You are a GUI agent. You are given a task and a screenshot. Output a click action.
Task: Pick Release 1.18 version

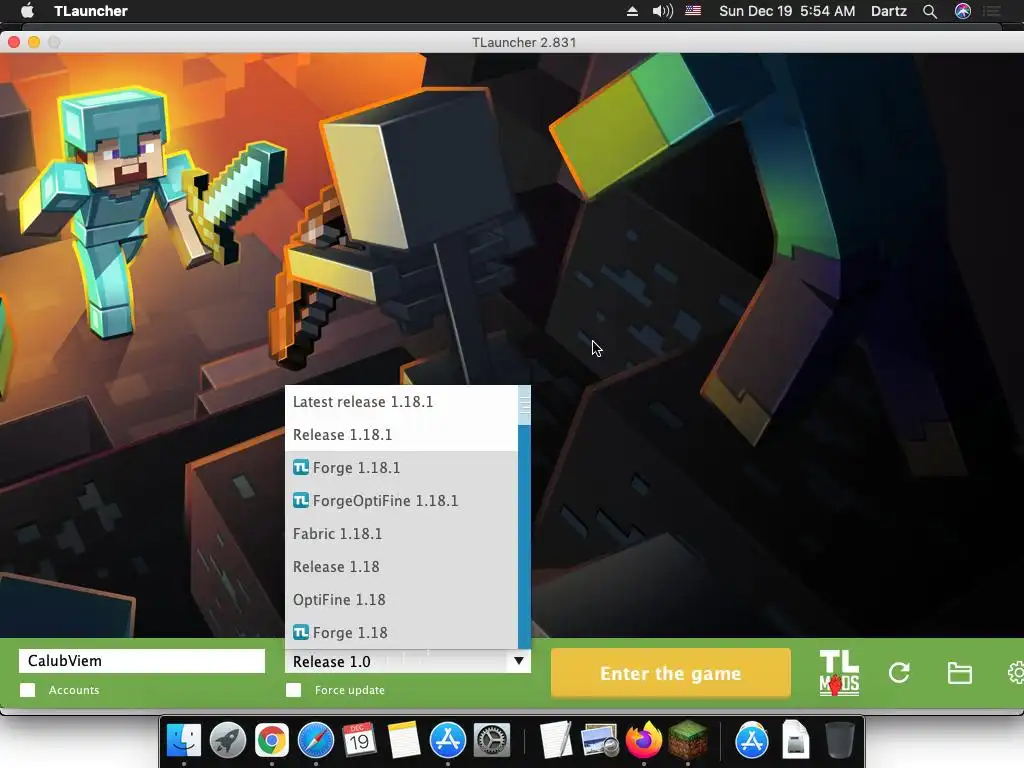[402, 567]
